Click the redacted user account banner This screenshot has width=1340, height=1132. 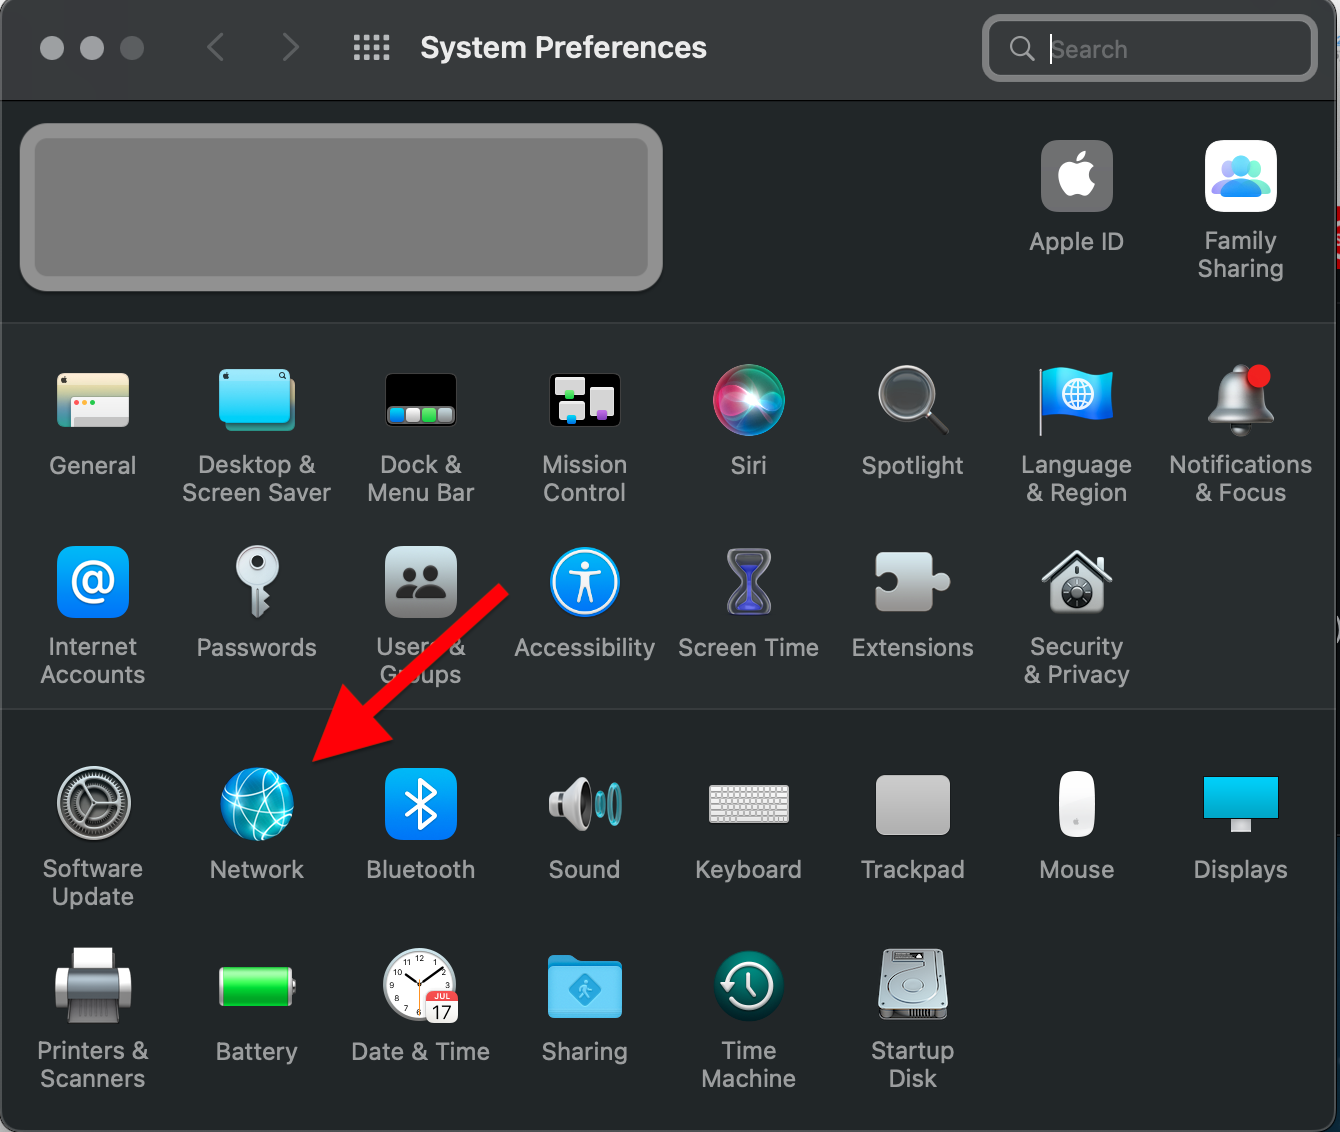341,208
